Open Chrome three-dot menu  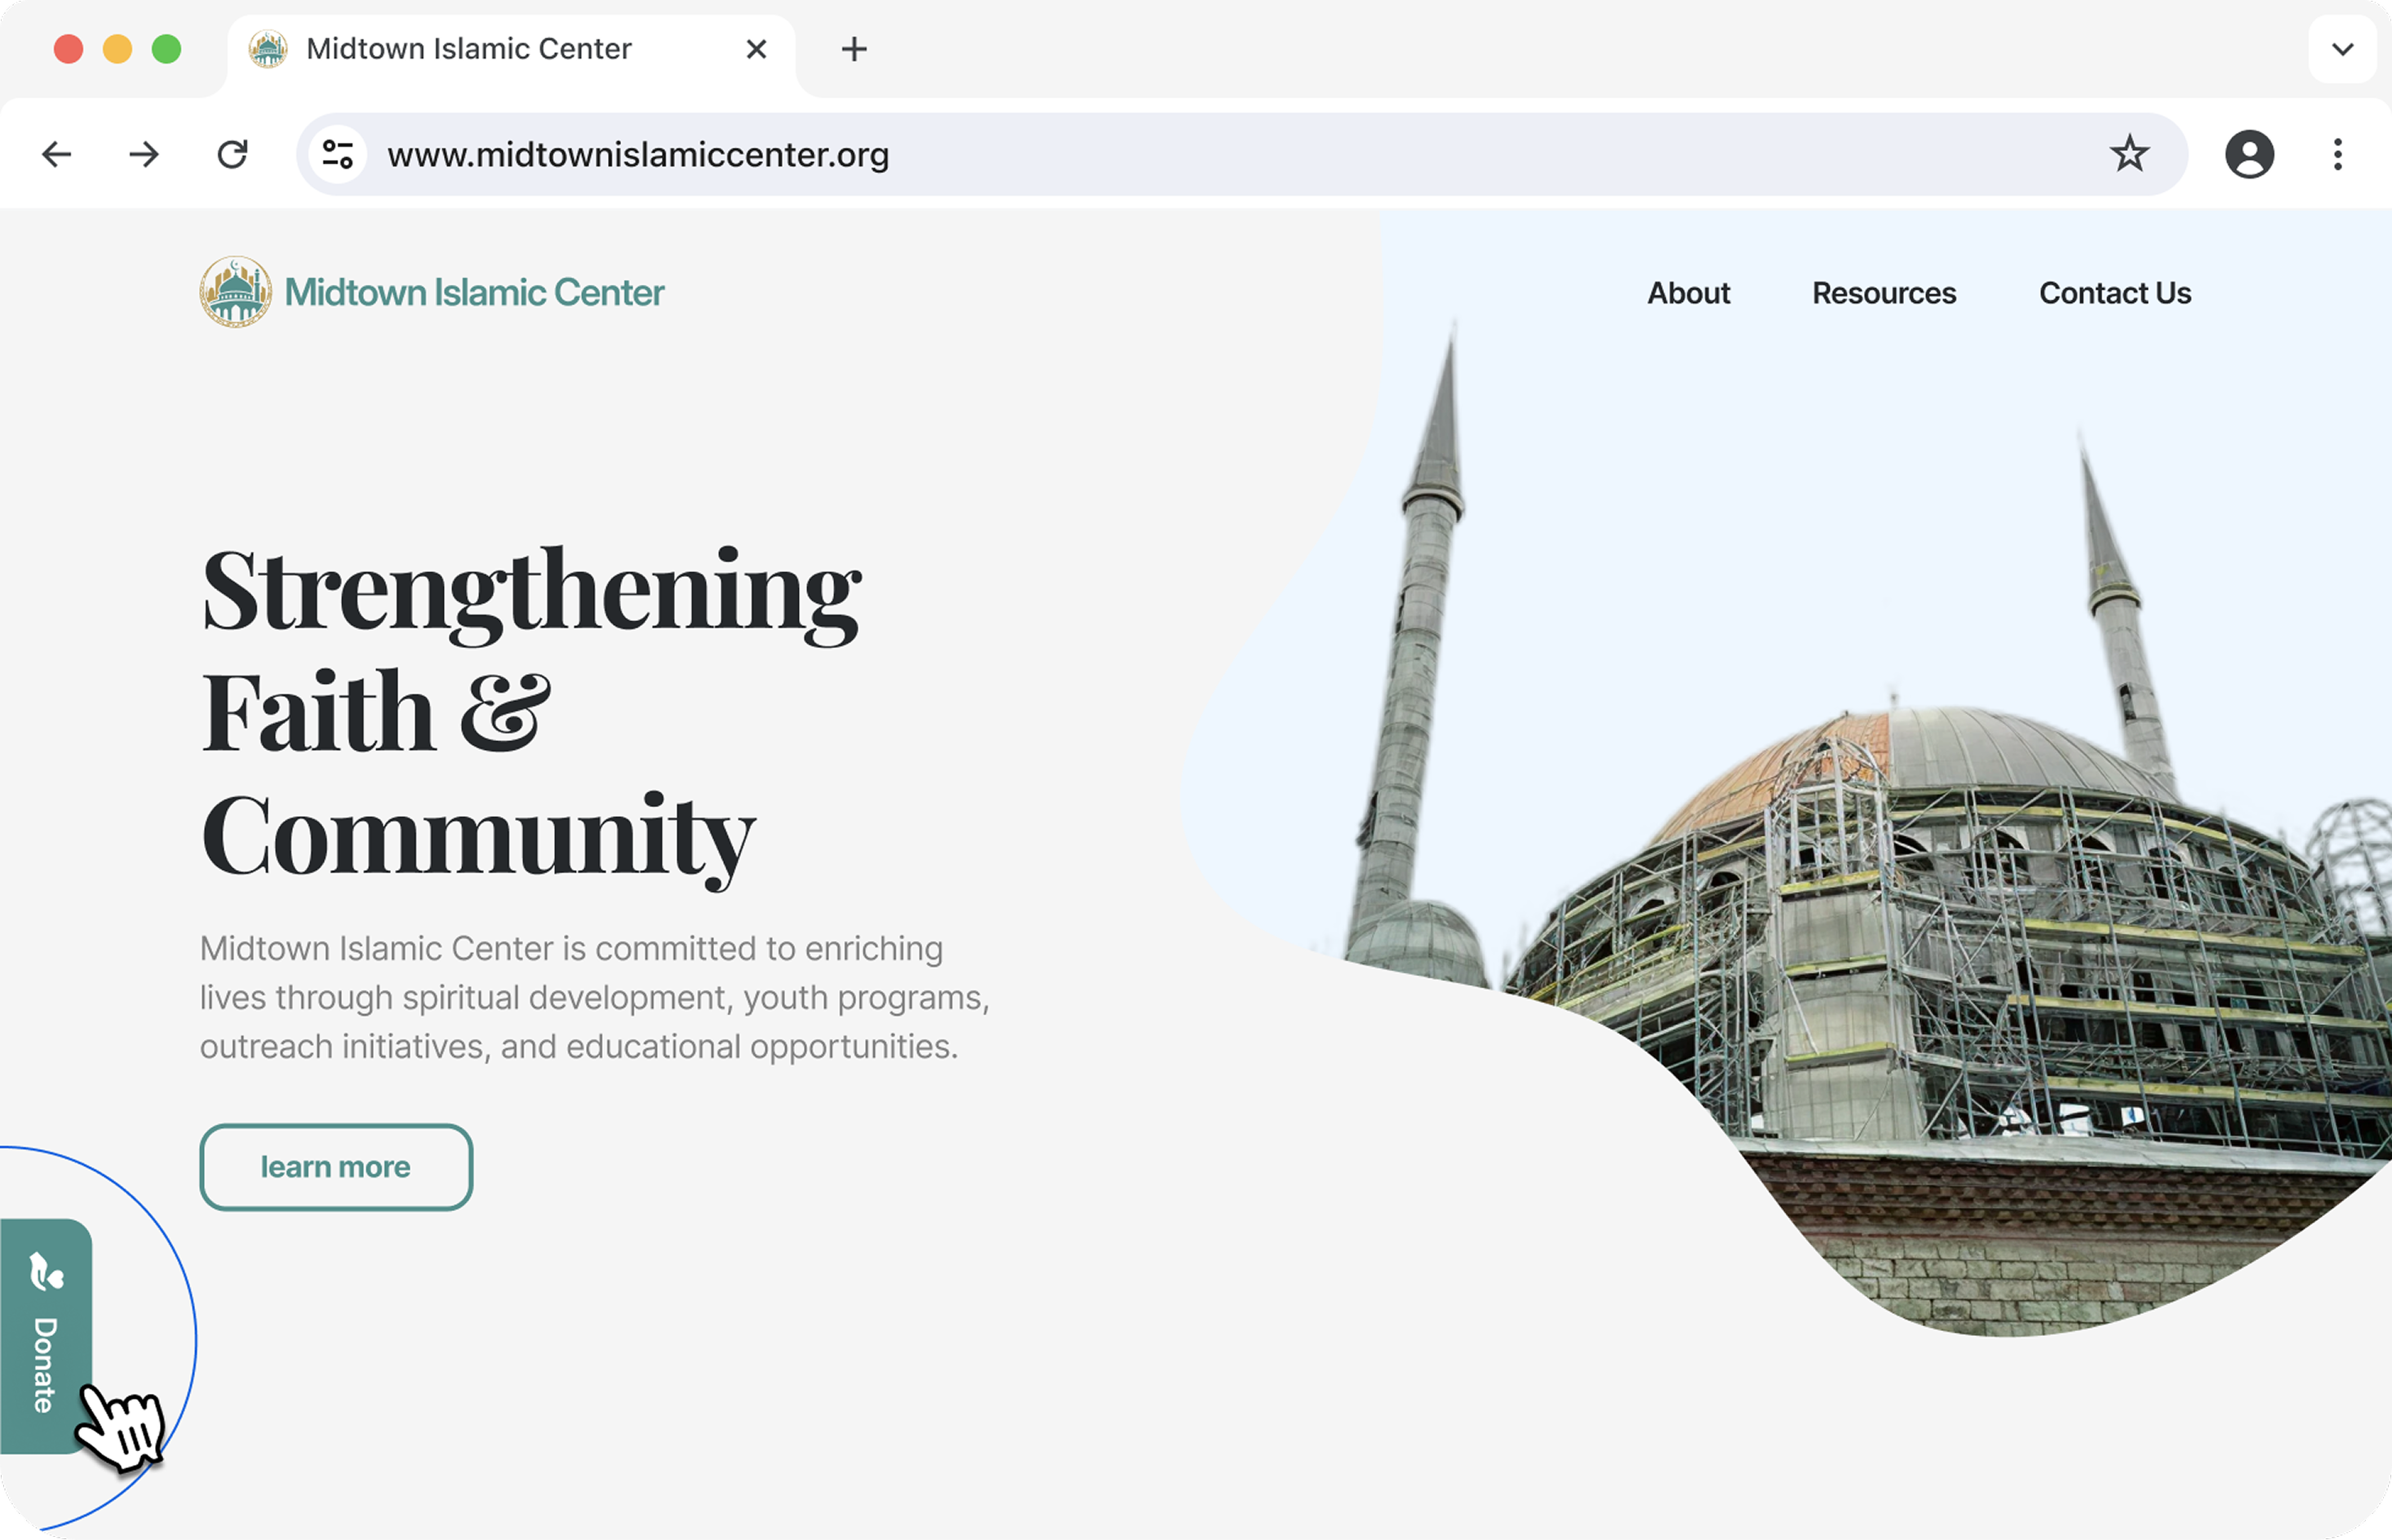2337,154
